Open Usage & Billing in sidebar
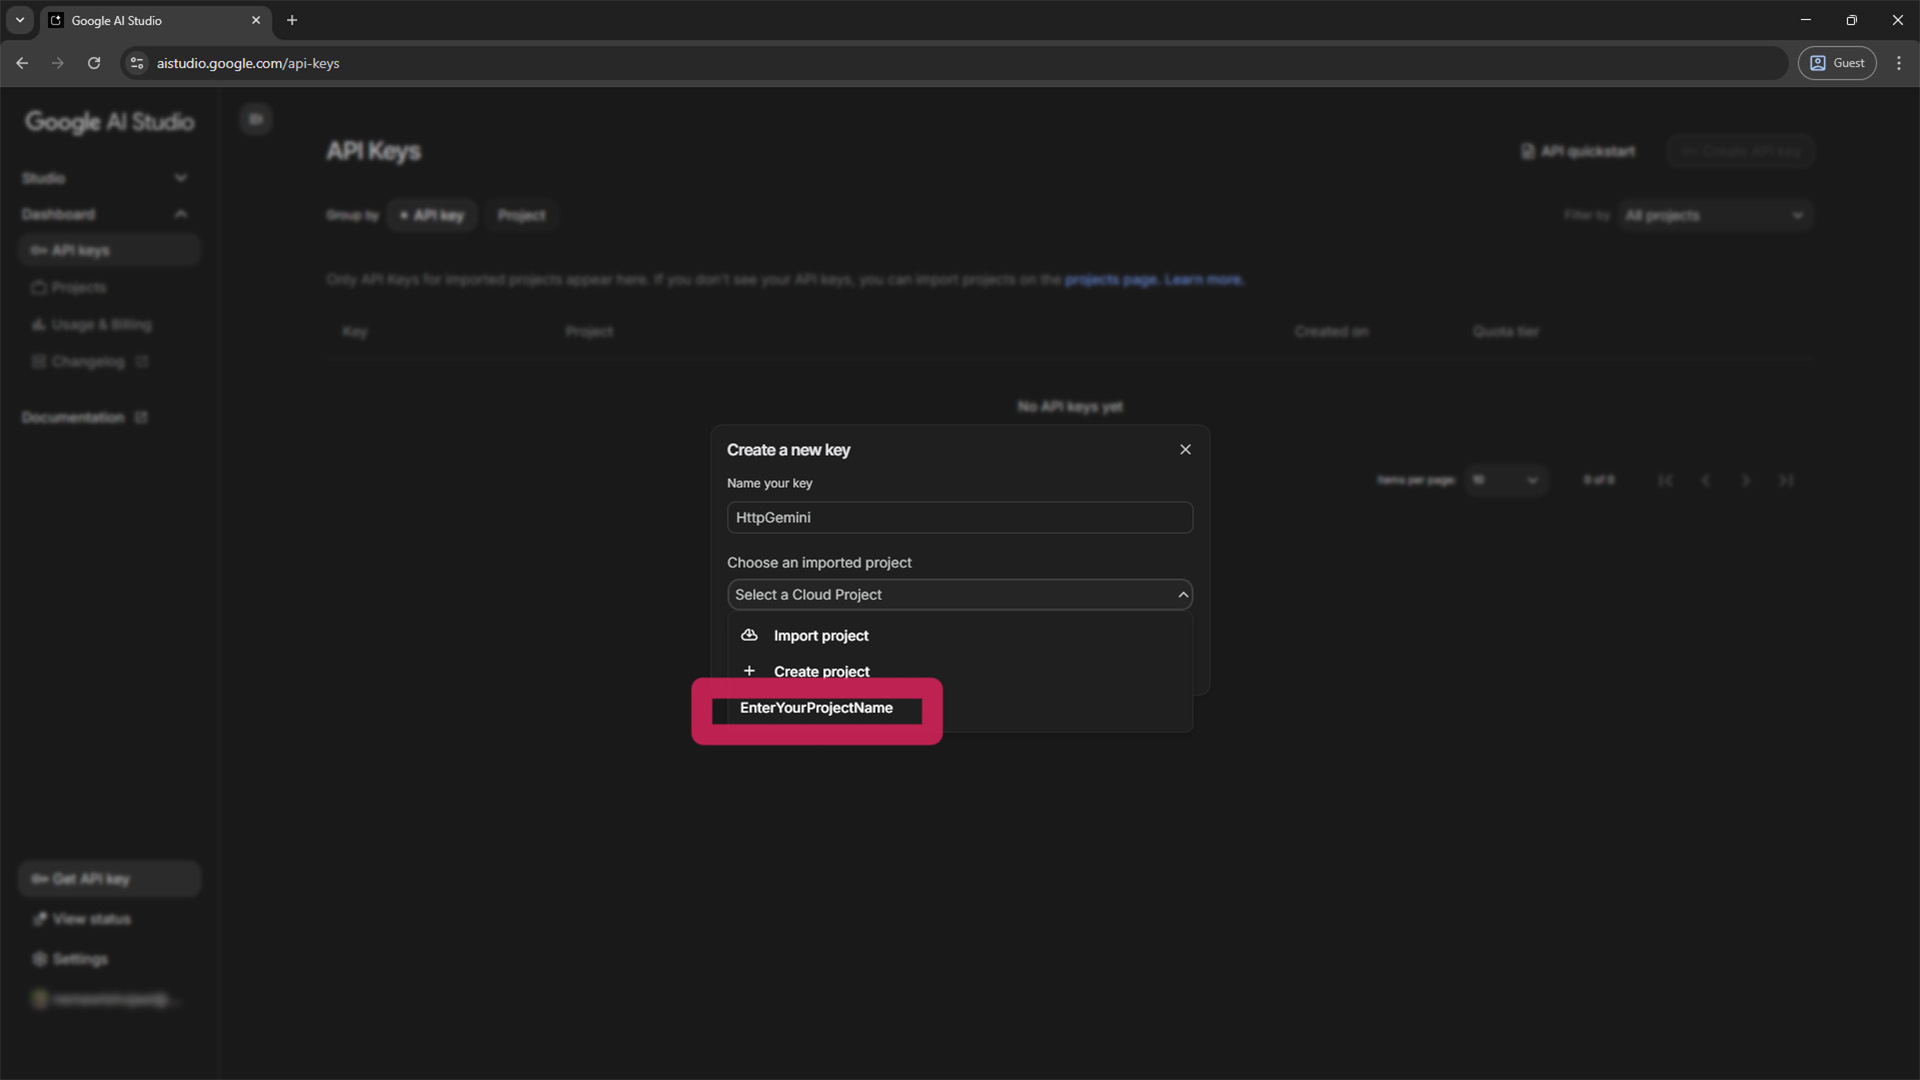1920x1080 pixels. (108, 324)
